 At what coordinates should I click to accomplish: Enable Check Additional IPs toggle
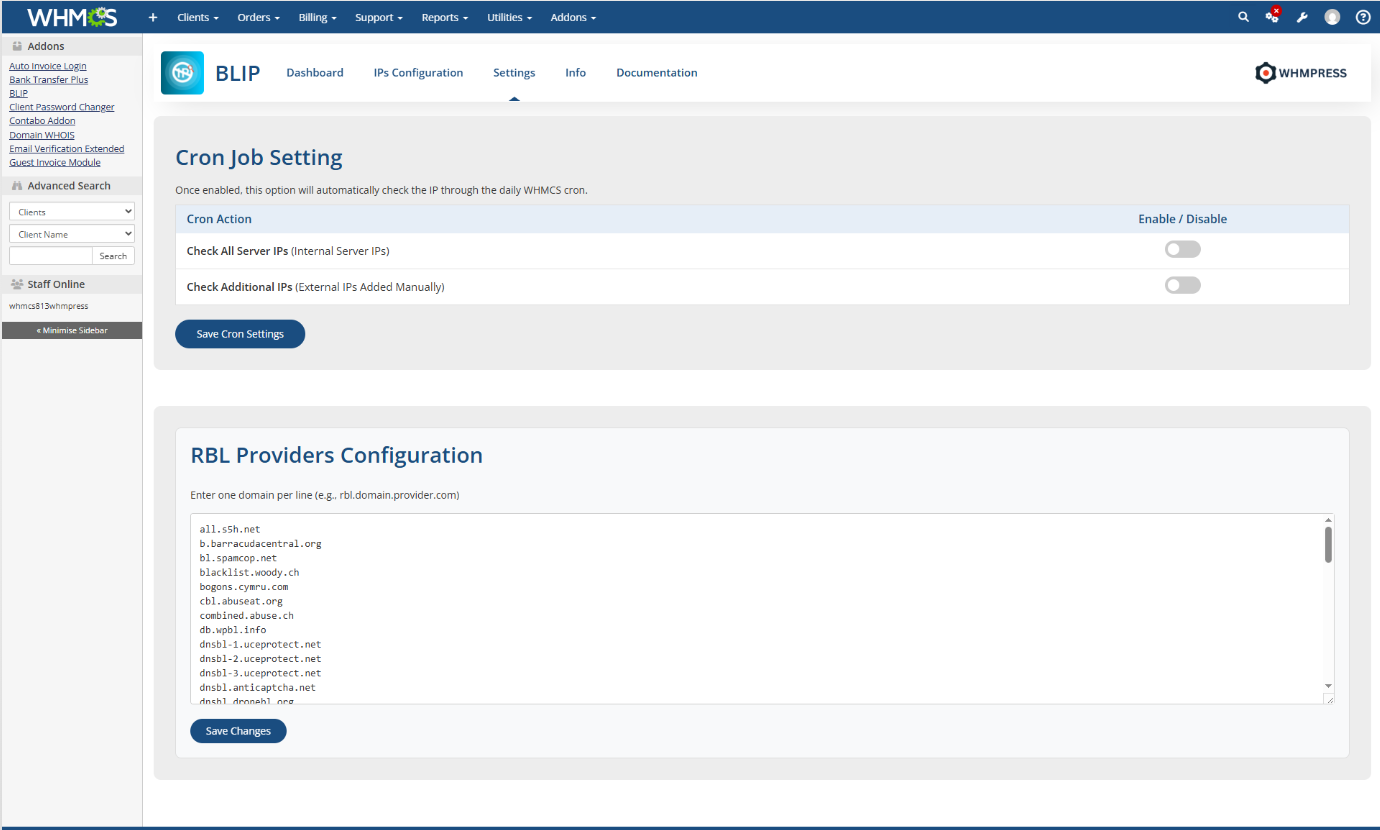point(1182,285)
